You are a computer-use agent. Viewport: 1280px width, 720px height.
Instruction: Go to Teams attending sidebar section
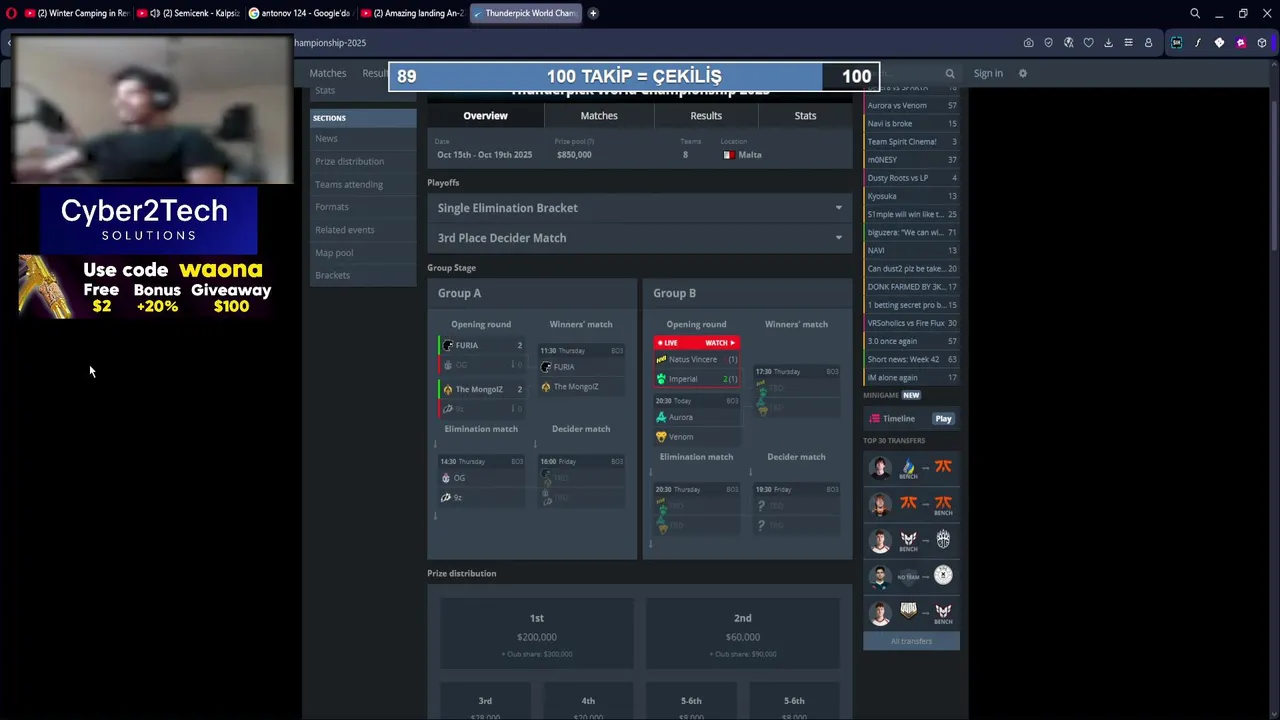(349, 185)
